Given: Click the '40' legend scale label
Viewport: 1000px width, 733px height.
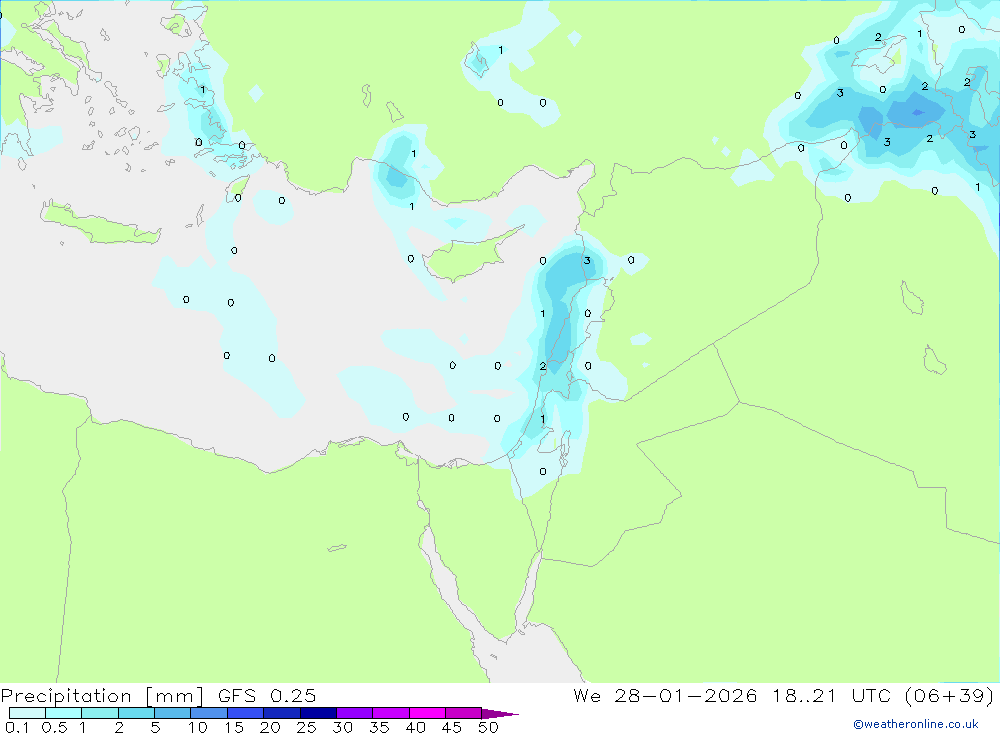Looking at the screenshot, I should tap(415, 727).
